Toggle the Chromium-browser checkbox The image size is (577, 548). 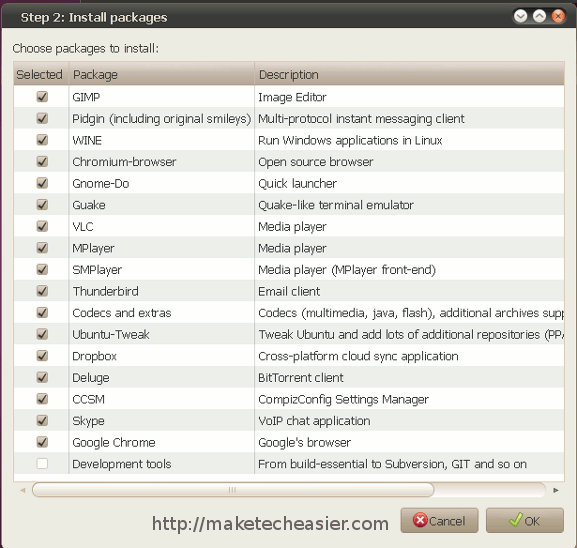point(42,162)
